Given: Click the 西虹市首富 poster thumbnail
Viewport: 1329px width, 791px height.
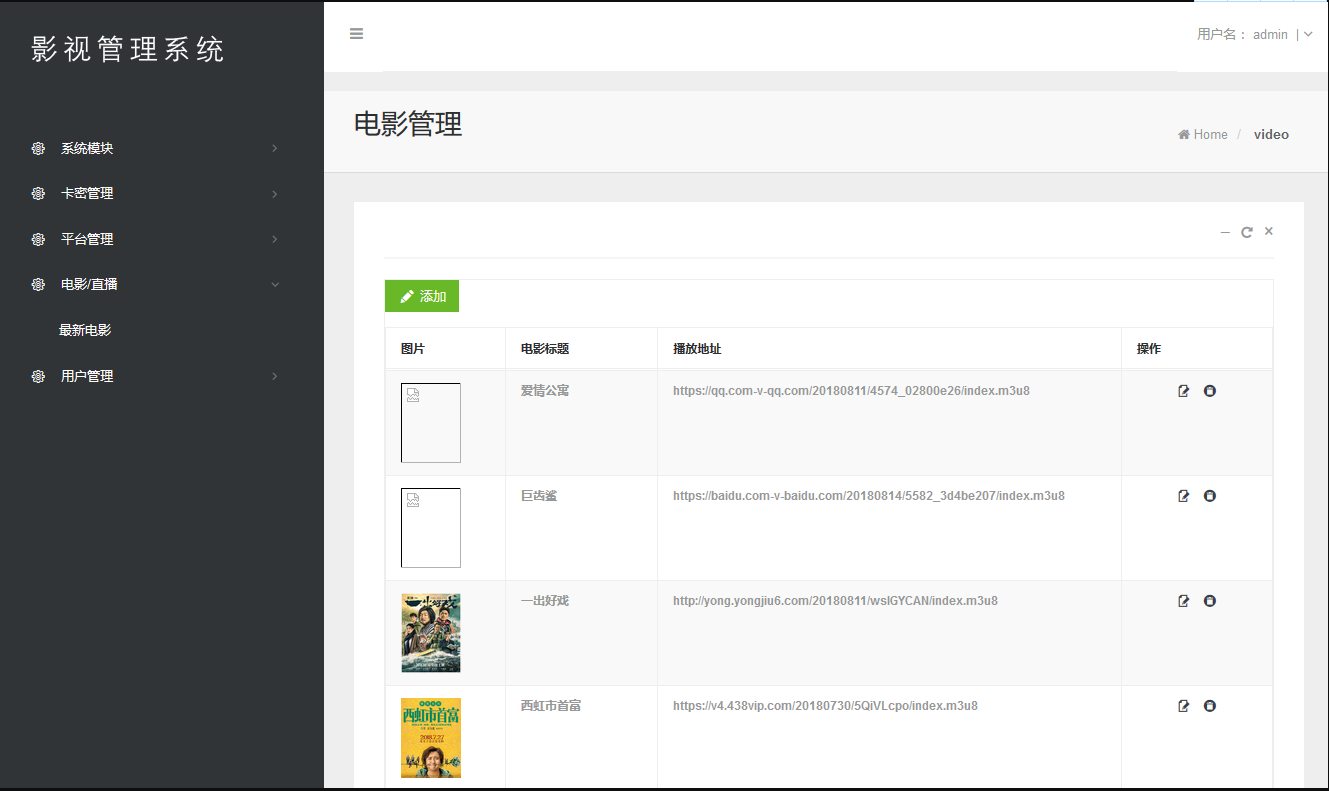Looking at the screenshot, I should 431,737.
